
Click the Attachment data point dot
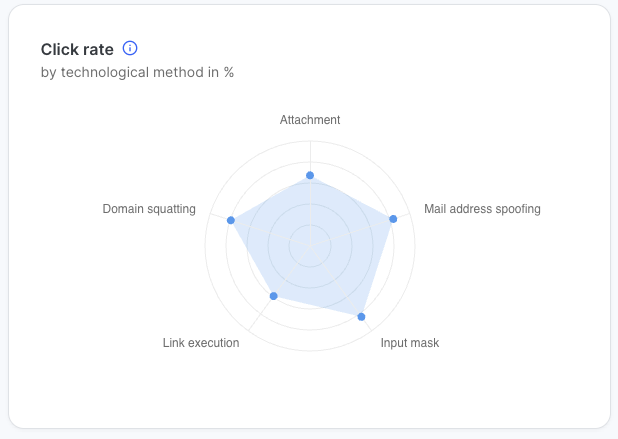310,175
